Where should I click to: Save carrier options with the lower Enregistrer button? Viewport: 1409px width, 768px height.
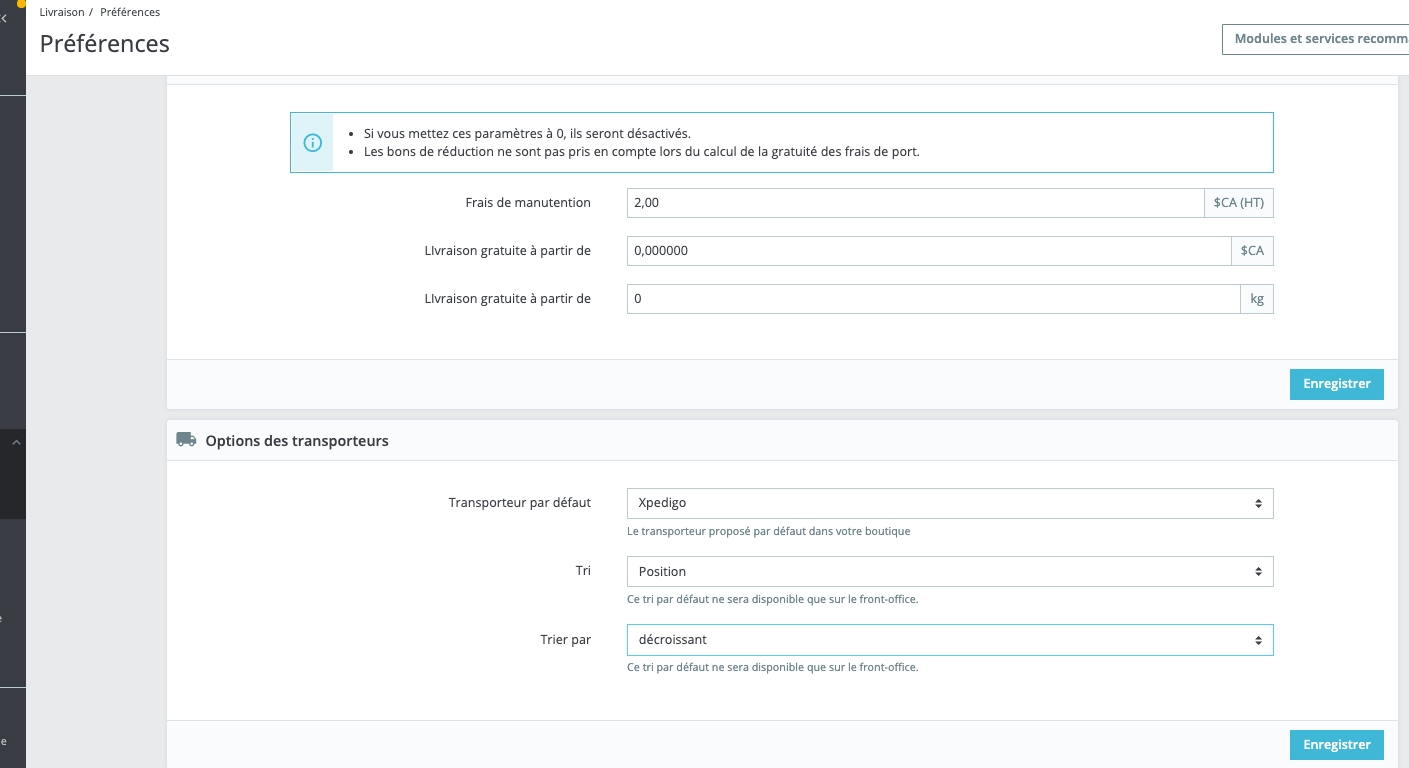coord(1336,745)
